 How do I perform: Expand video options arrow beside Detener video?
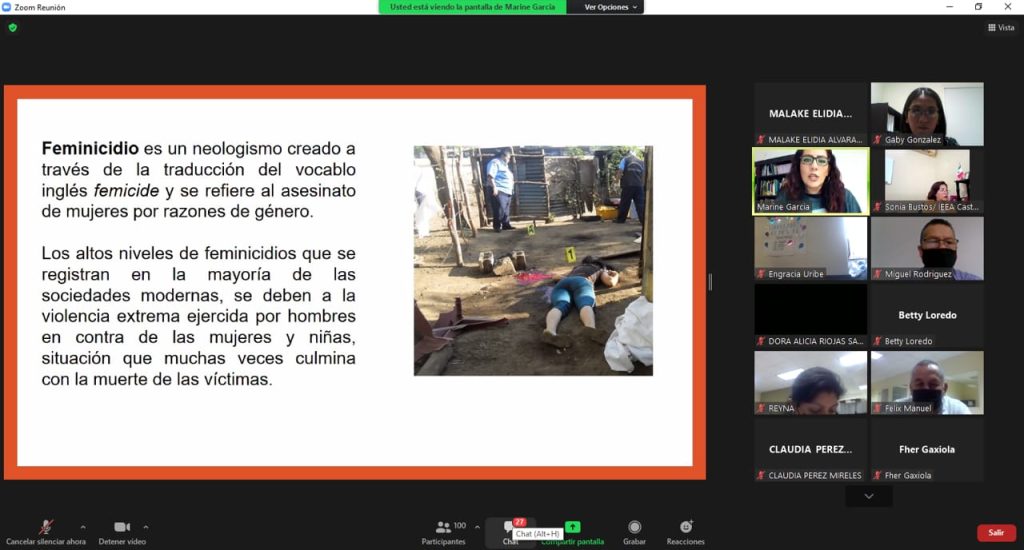146,527
